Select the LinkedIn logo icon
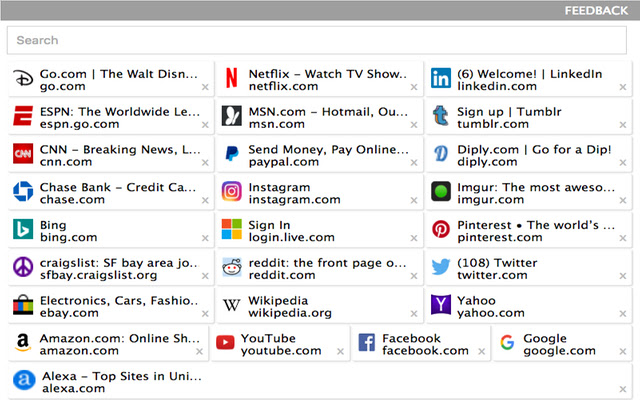 441,78
